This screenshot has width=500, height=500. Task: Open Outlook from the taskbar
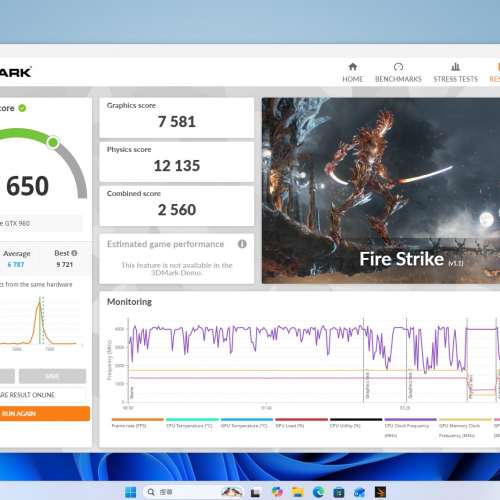tap(359, 492)
